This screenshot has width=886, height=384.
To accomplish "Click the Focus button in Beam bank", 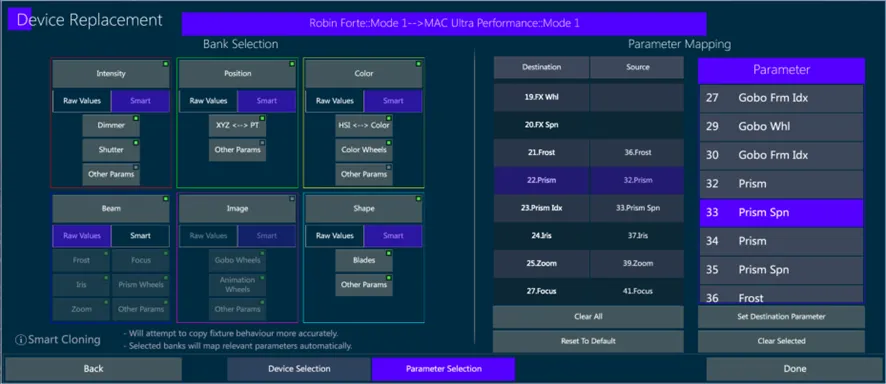I will [141, 261].
